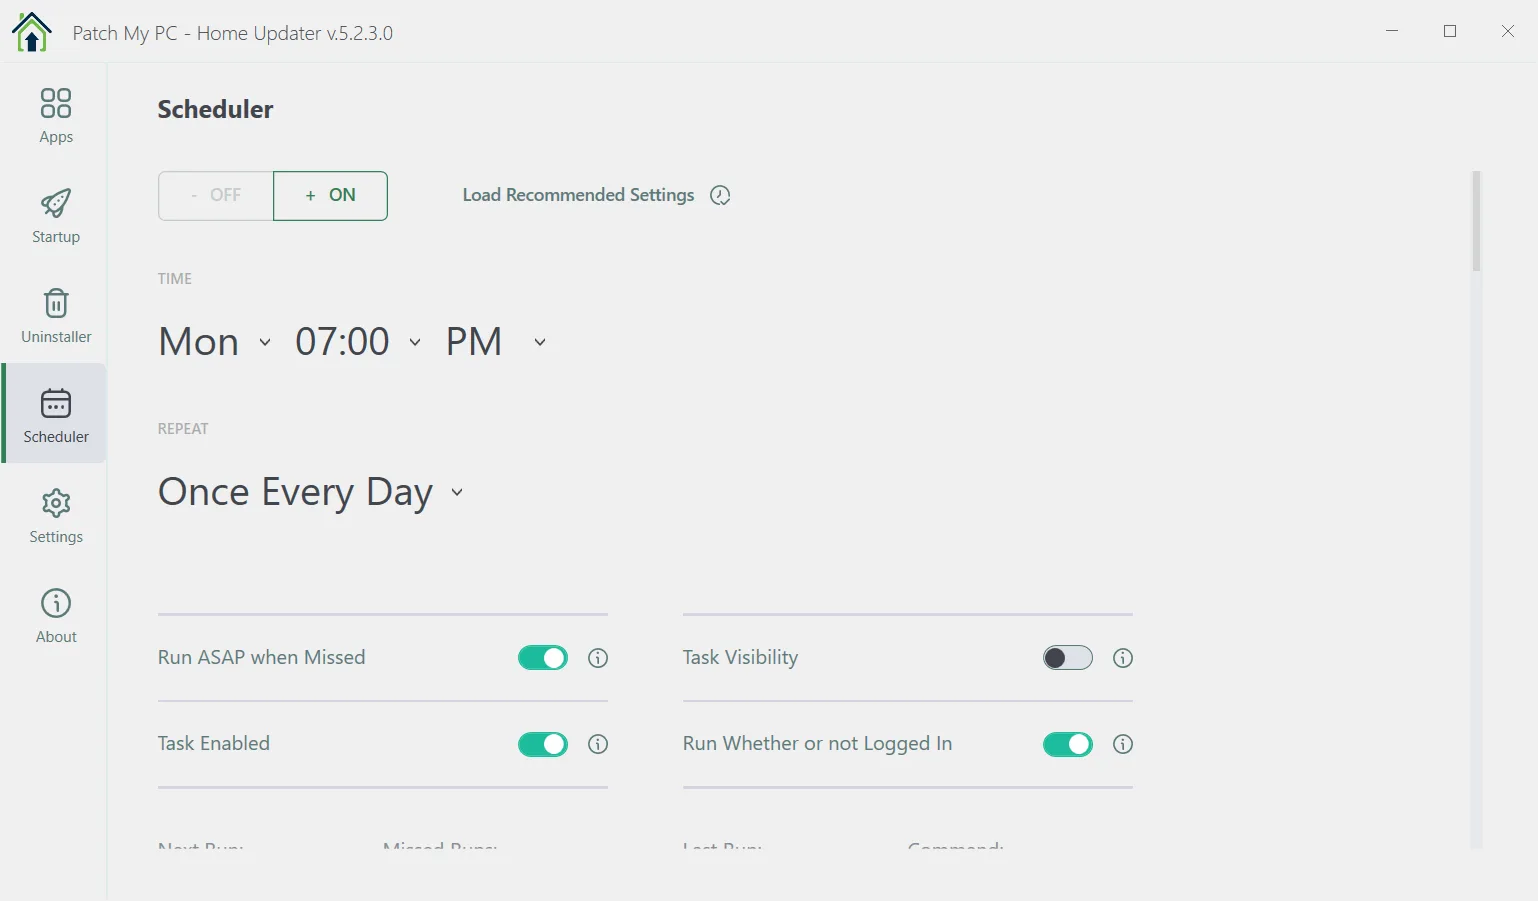Image resolution: width=1538 pixels, height=901 pixels.
Task: Turn off the Task Enabled switch
Action: click(x=543, y=744)
